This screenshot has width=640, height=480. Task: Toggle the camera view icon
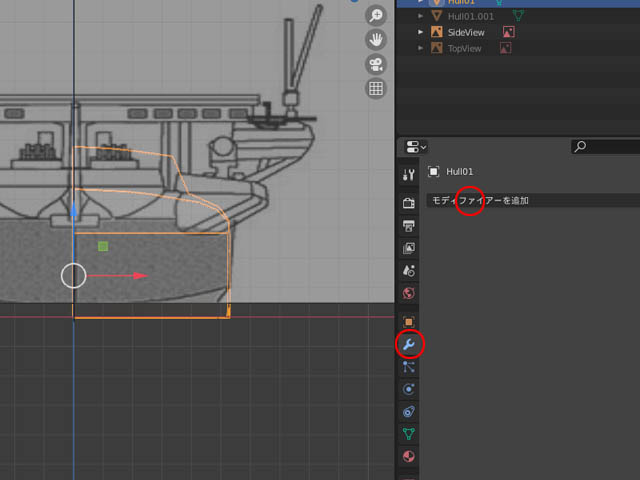(376, 64)
